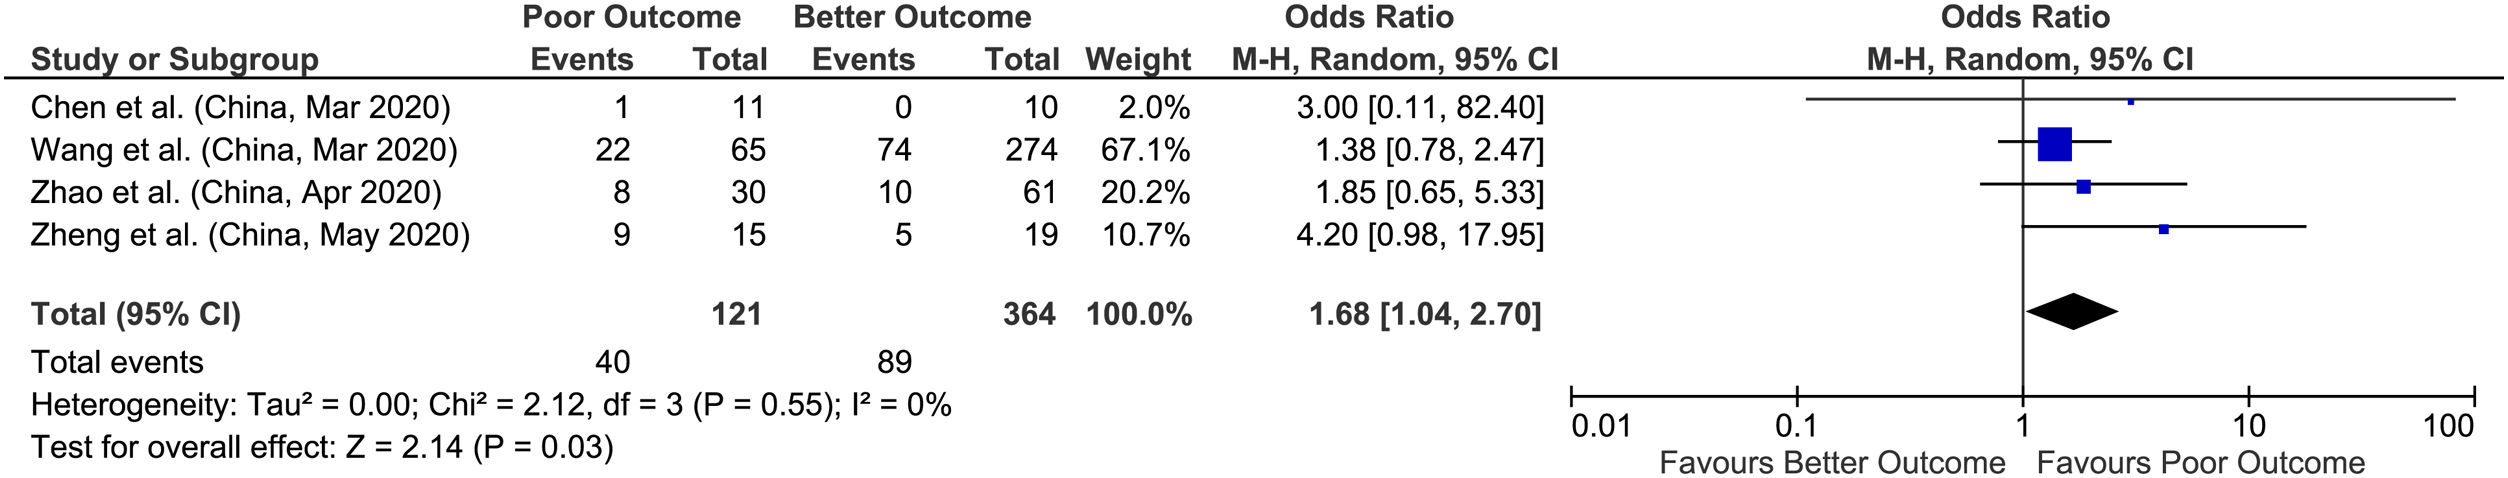
Task: Click the Weight column header
Action: point(1138,60)
